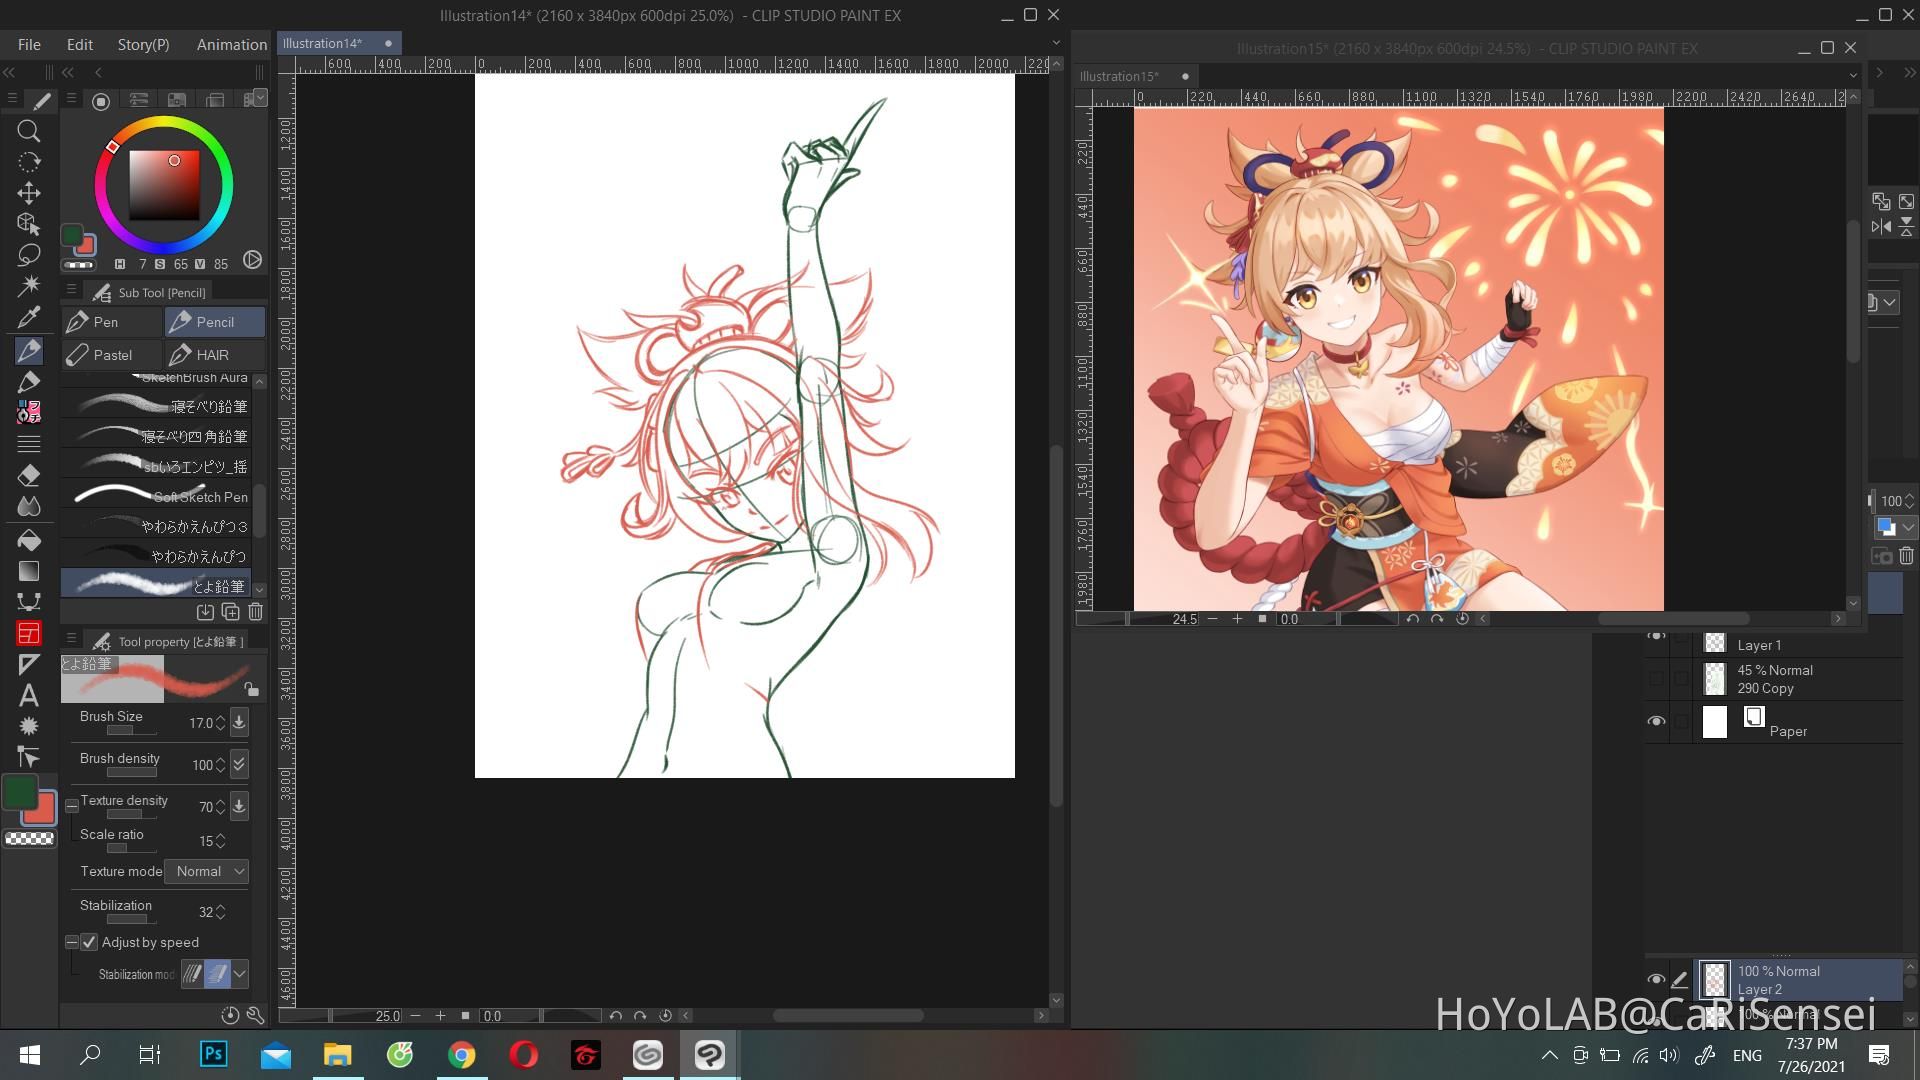This screenshot has height=1080, width=1920.
Task: Activate the Text tool
Action: [29, 696]
